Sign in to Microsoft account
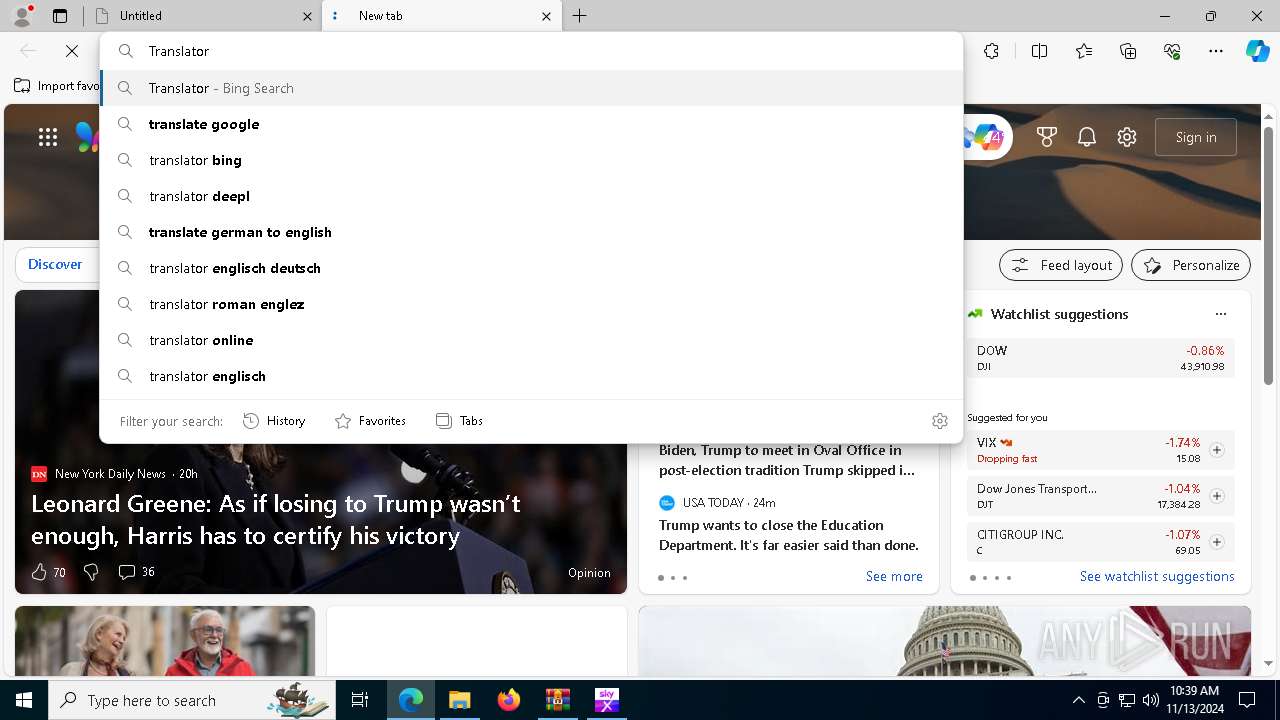 pyautogui.click(x=1196, y=138)
